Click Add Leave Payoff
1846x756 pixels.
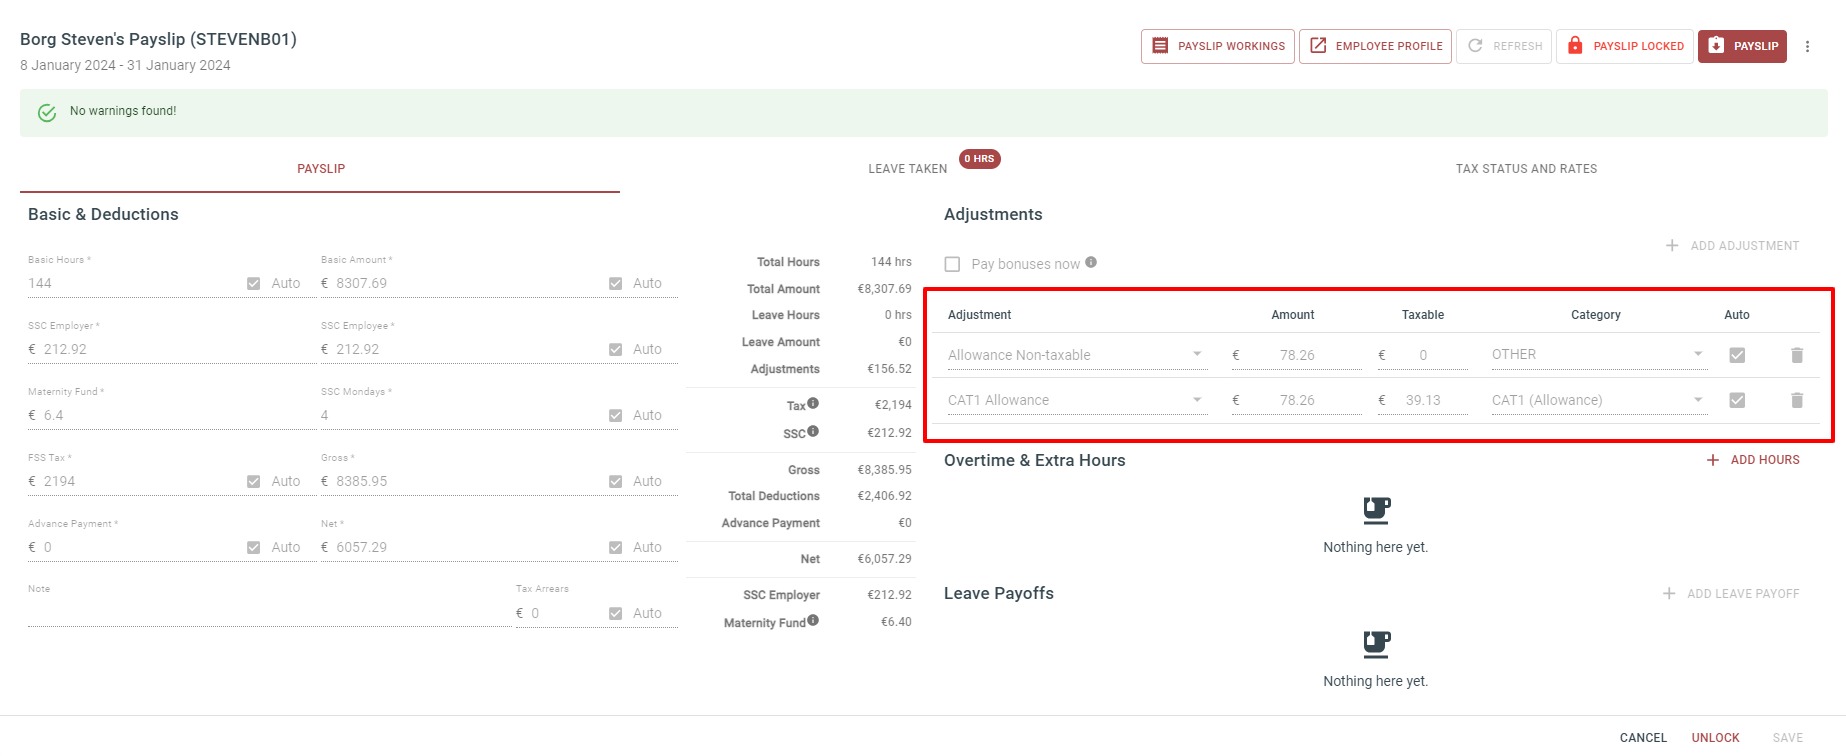[1731, 594]
